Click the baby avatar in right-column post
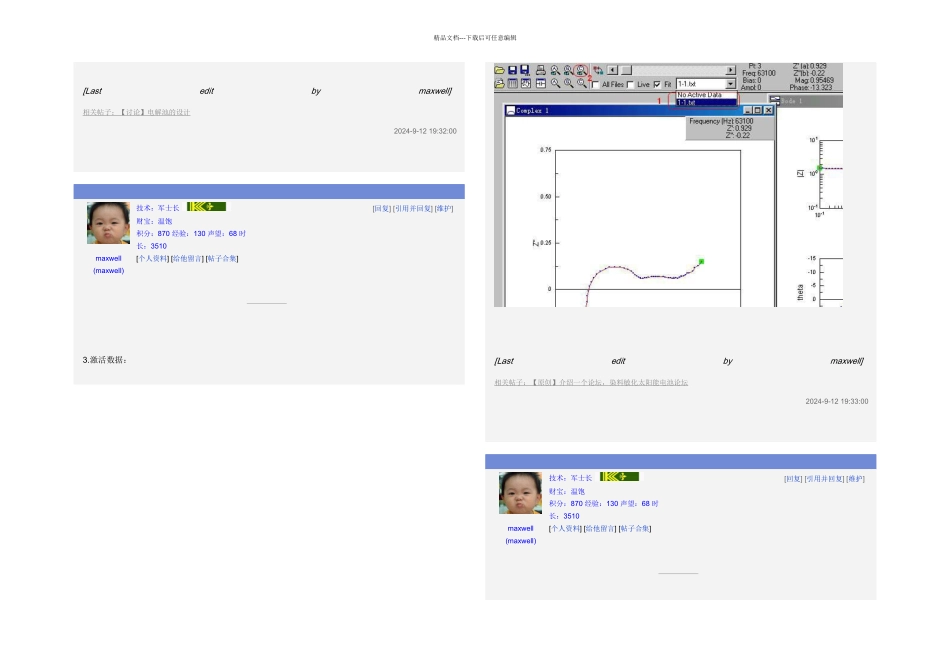 [x=520, y=493]
